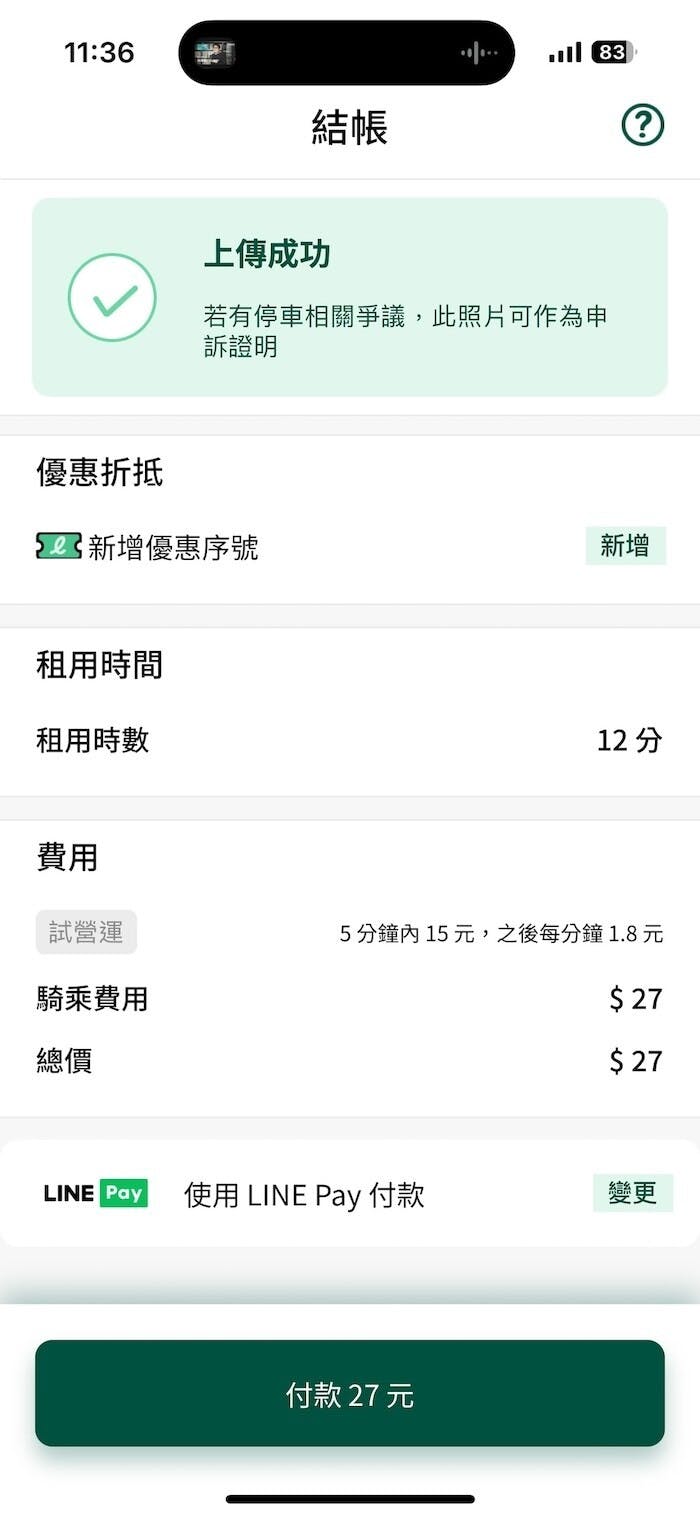Tap the 上傳成功 heading in the banner

pyautogui.click(x=267, y=254)
